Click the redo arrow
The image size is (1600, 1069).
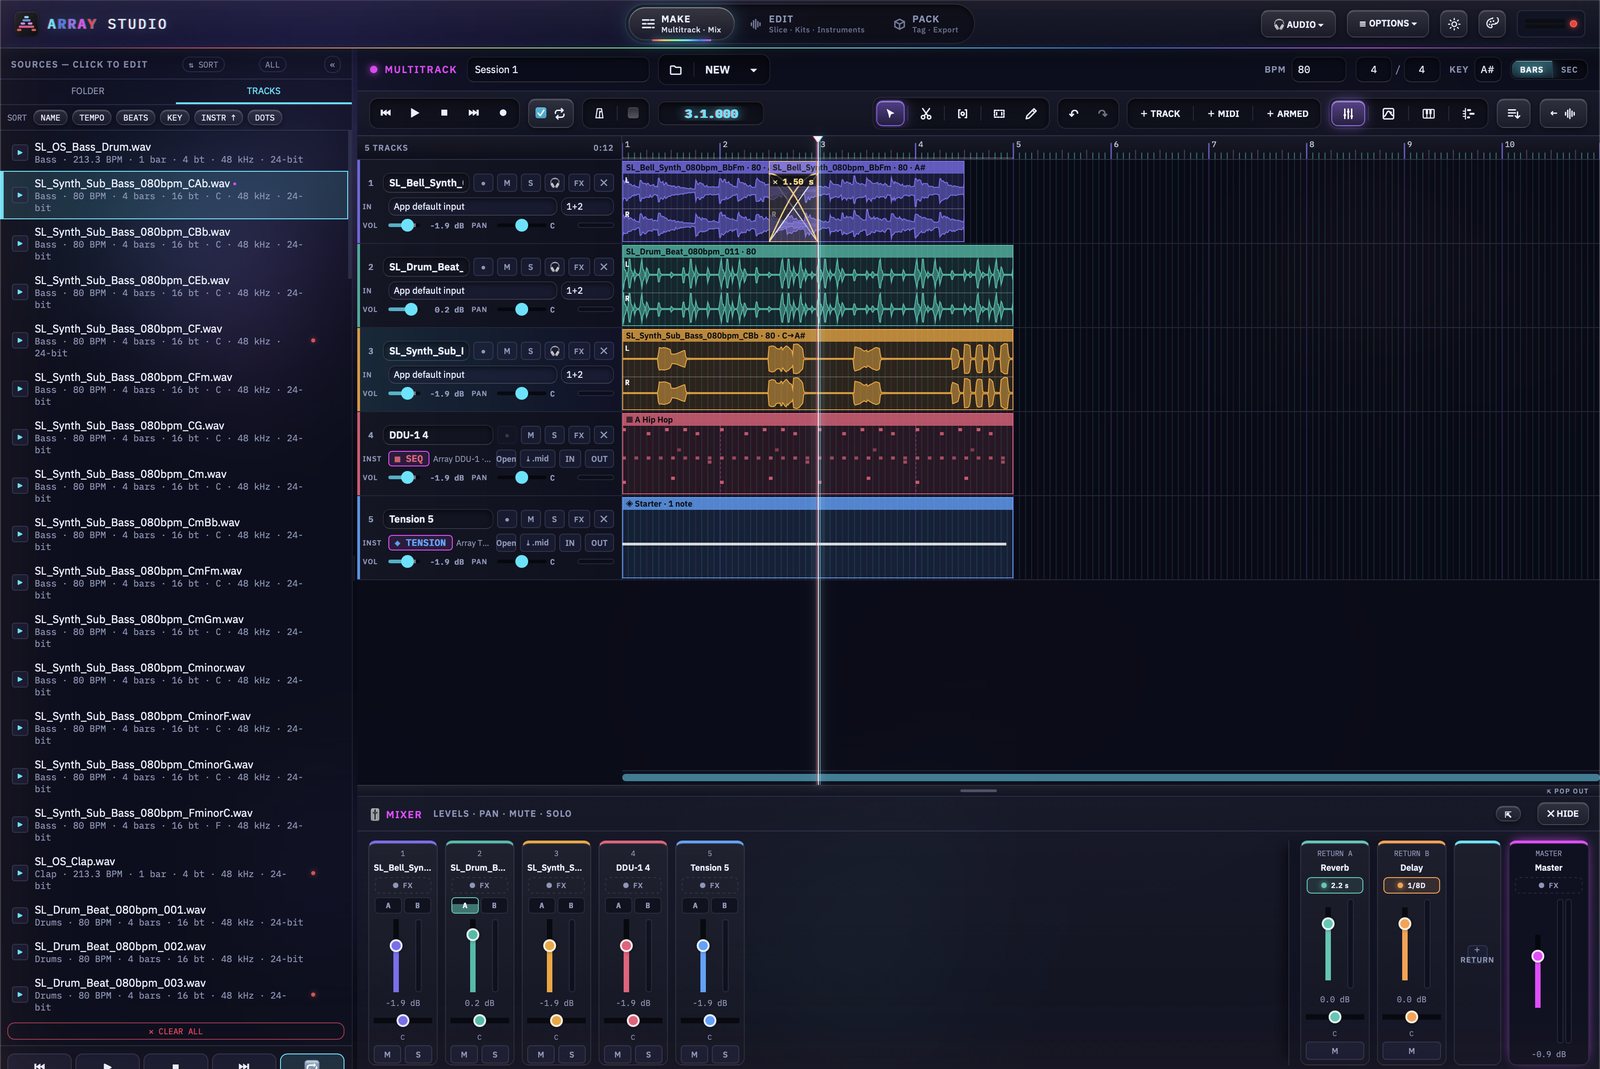click(1102, 114)
